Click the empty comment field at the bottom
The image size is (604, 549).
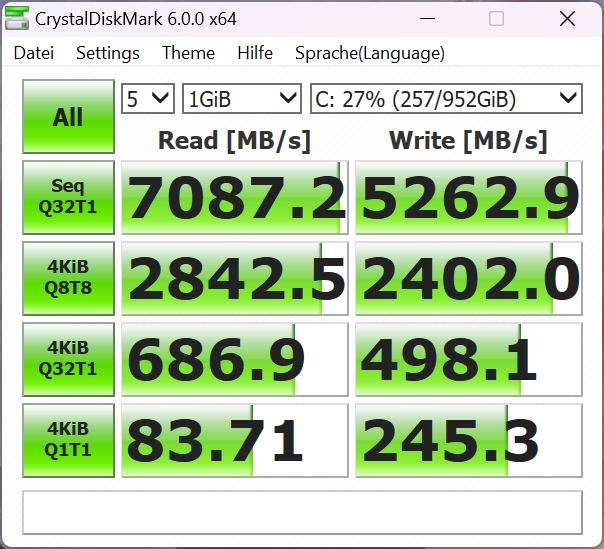coord(302,512)
